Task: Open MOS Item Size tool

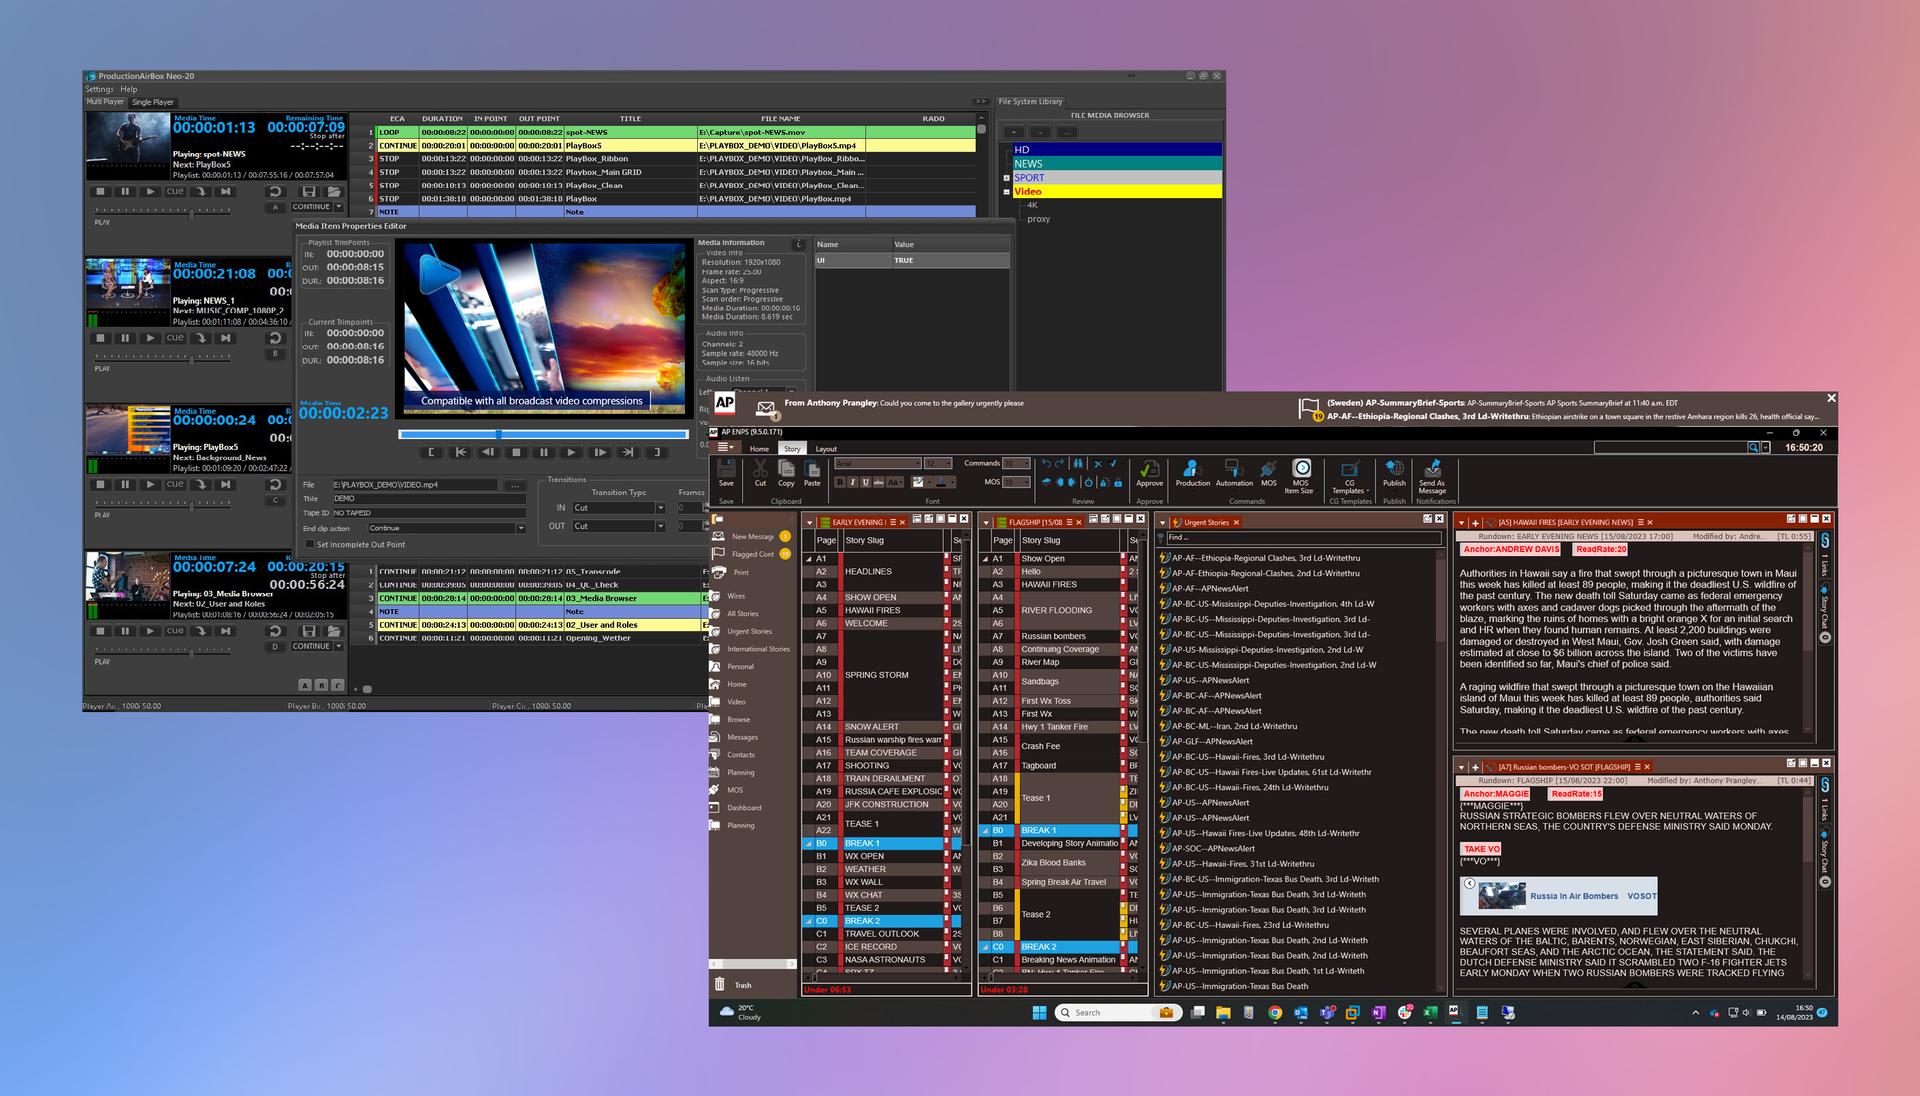Action: [1300, 470]
